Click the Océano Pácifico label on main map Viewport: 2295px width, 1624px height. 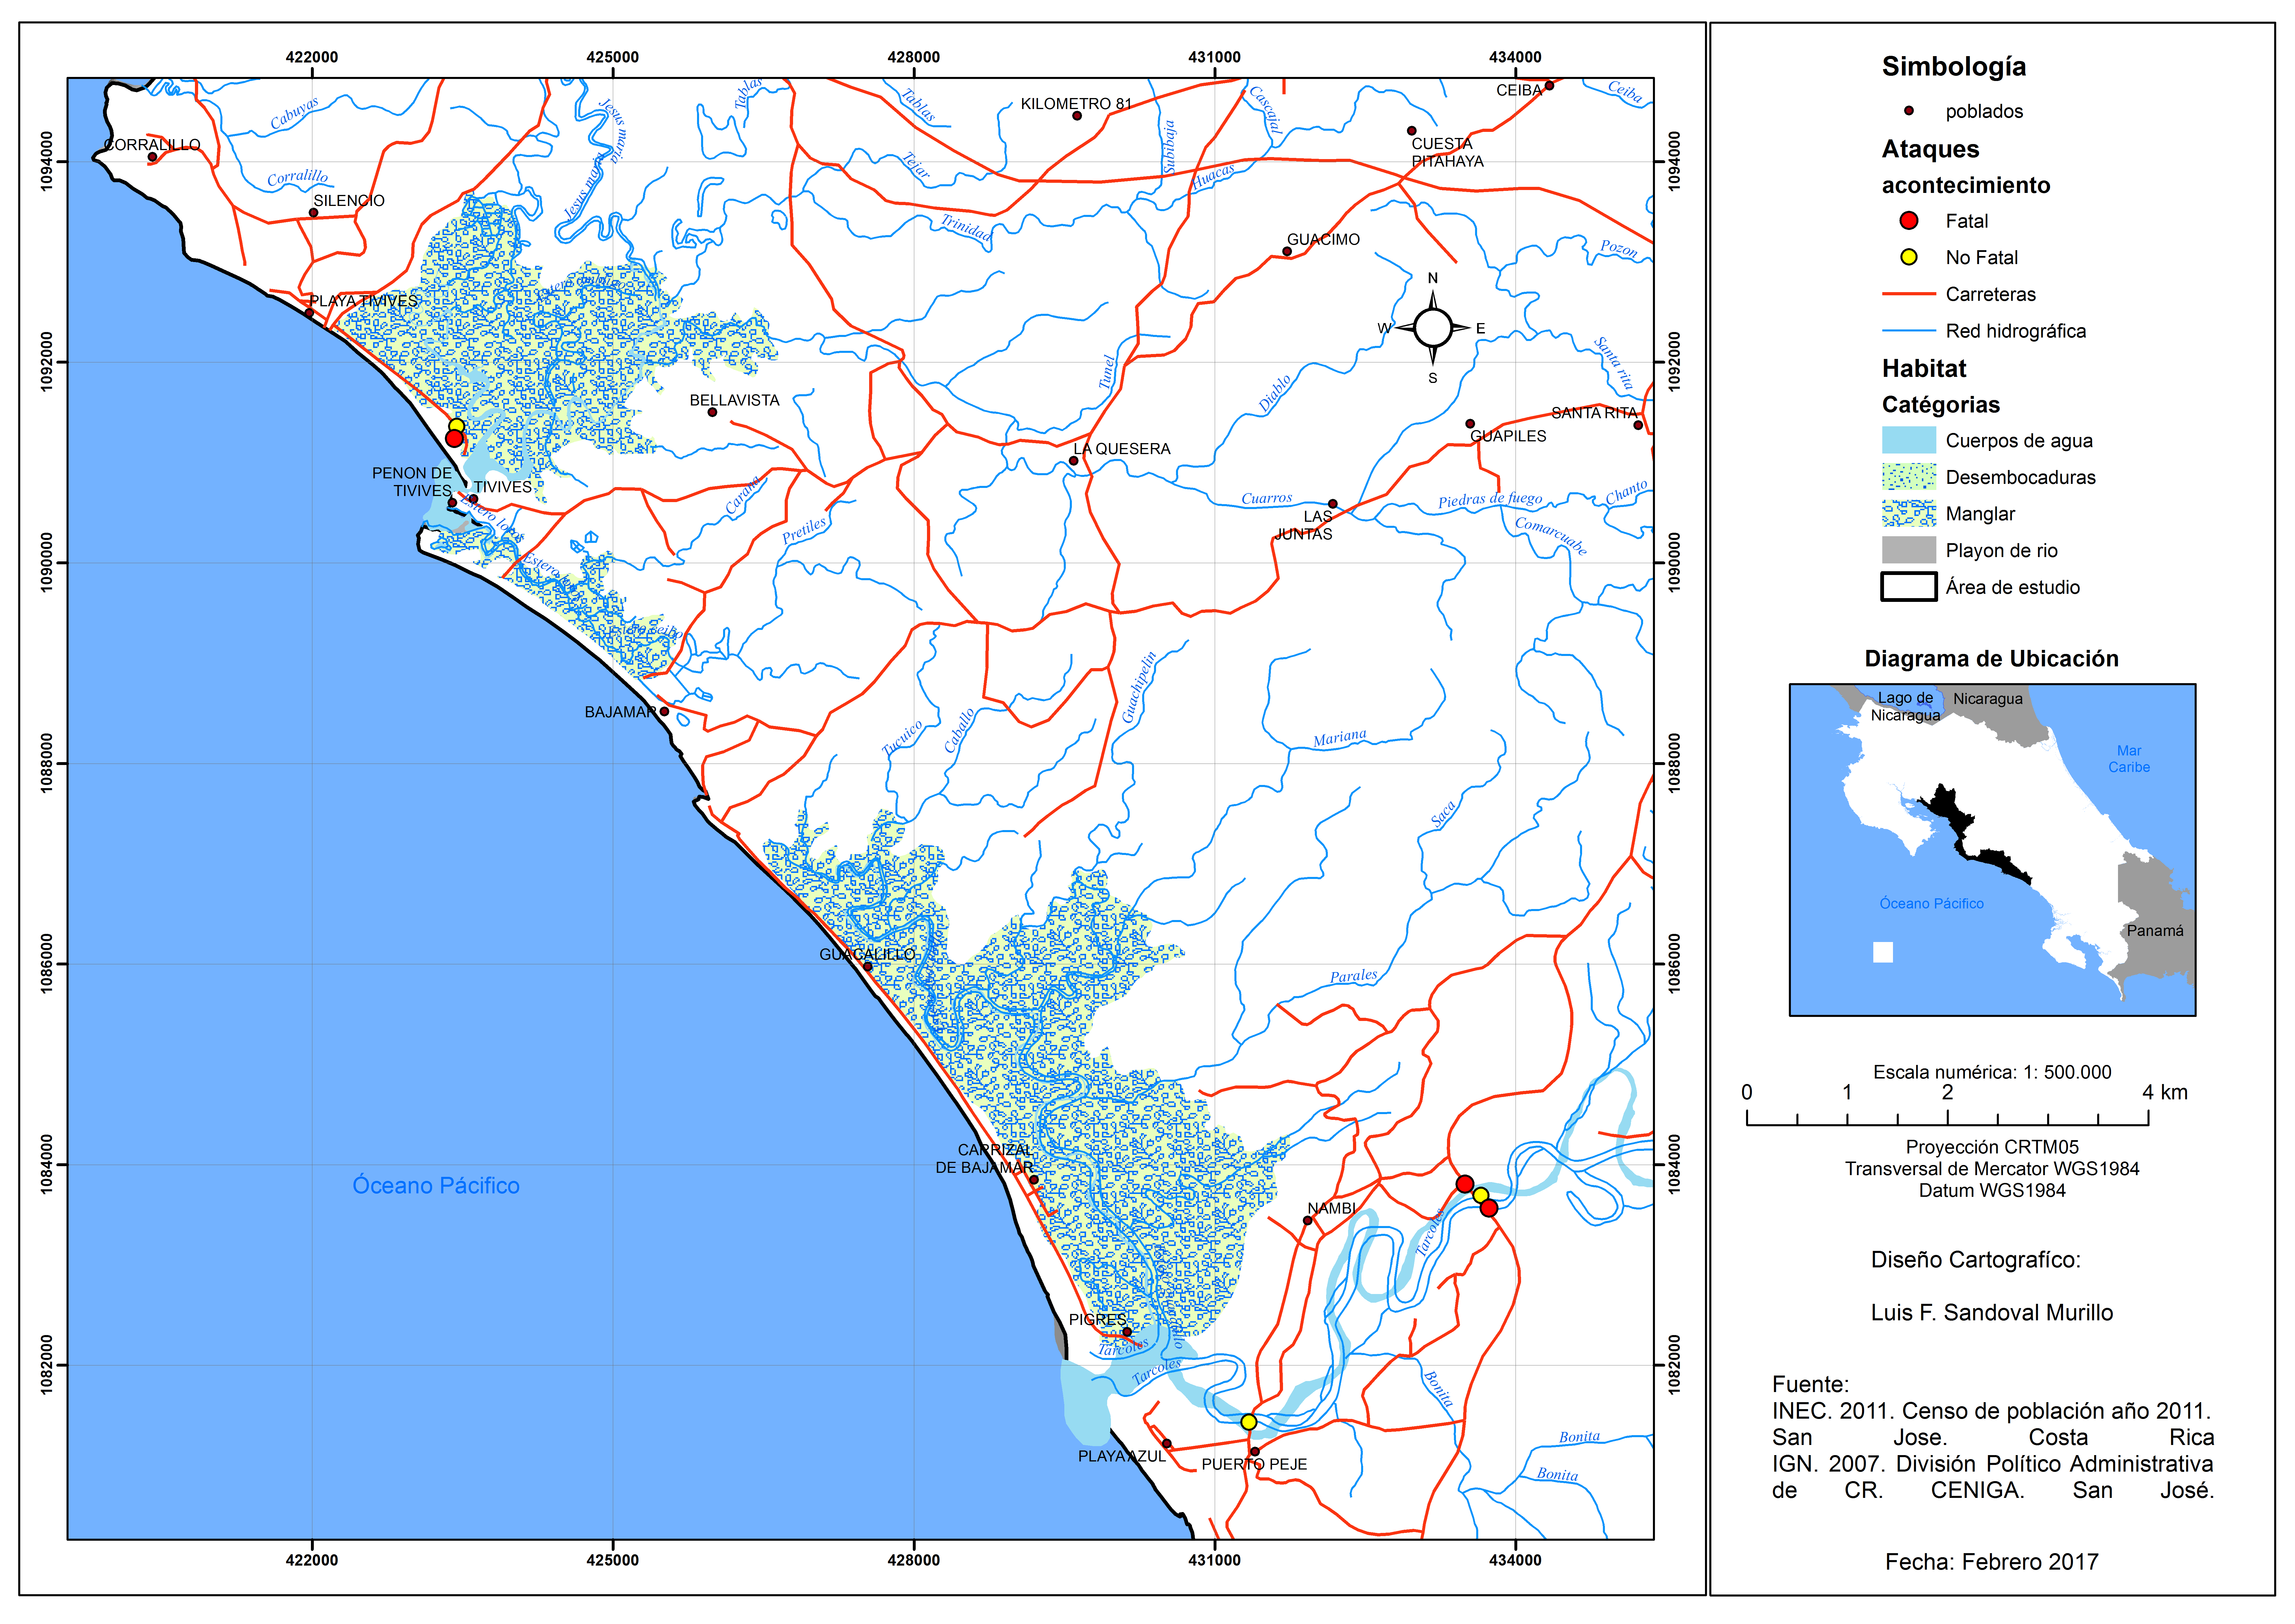pyautogui.click(x=436, y=1185)
